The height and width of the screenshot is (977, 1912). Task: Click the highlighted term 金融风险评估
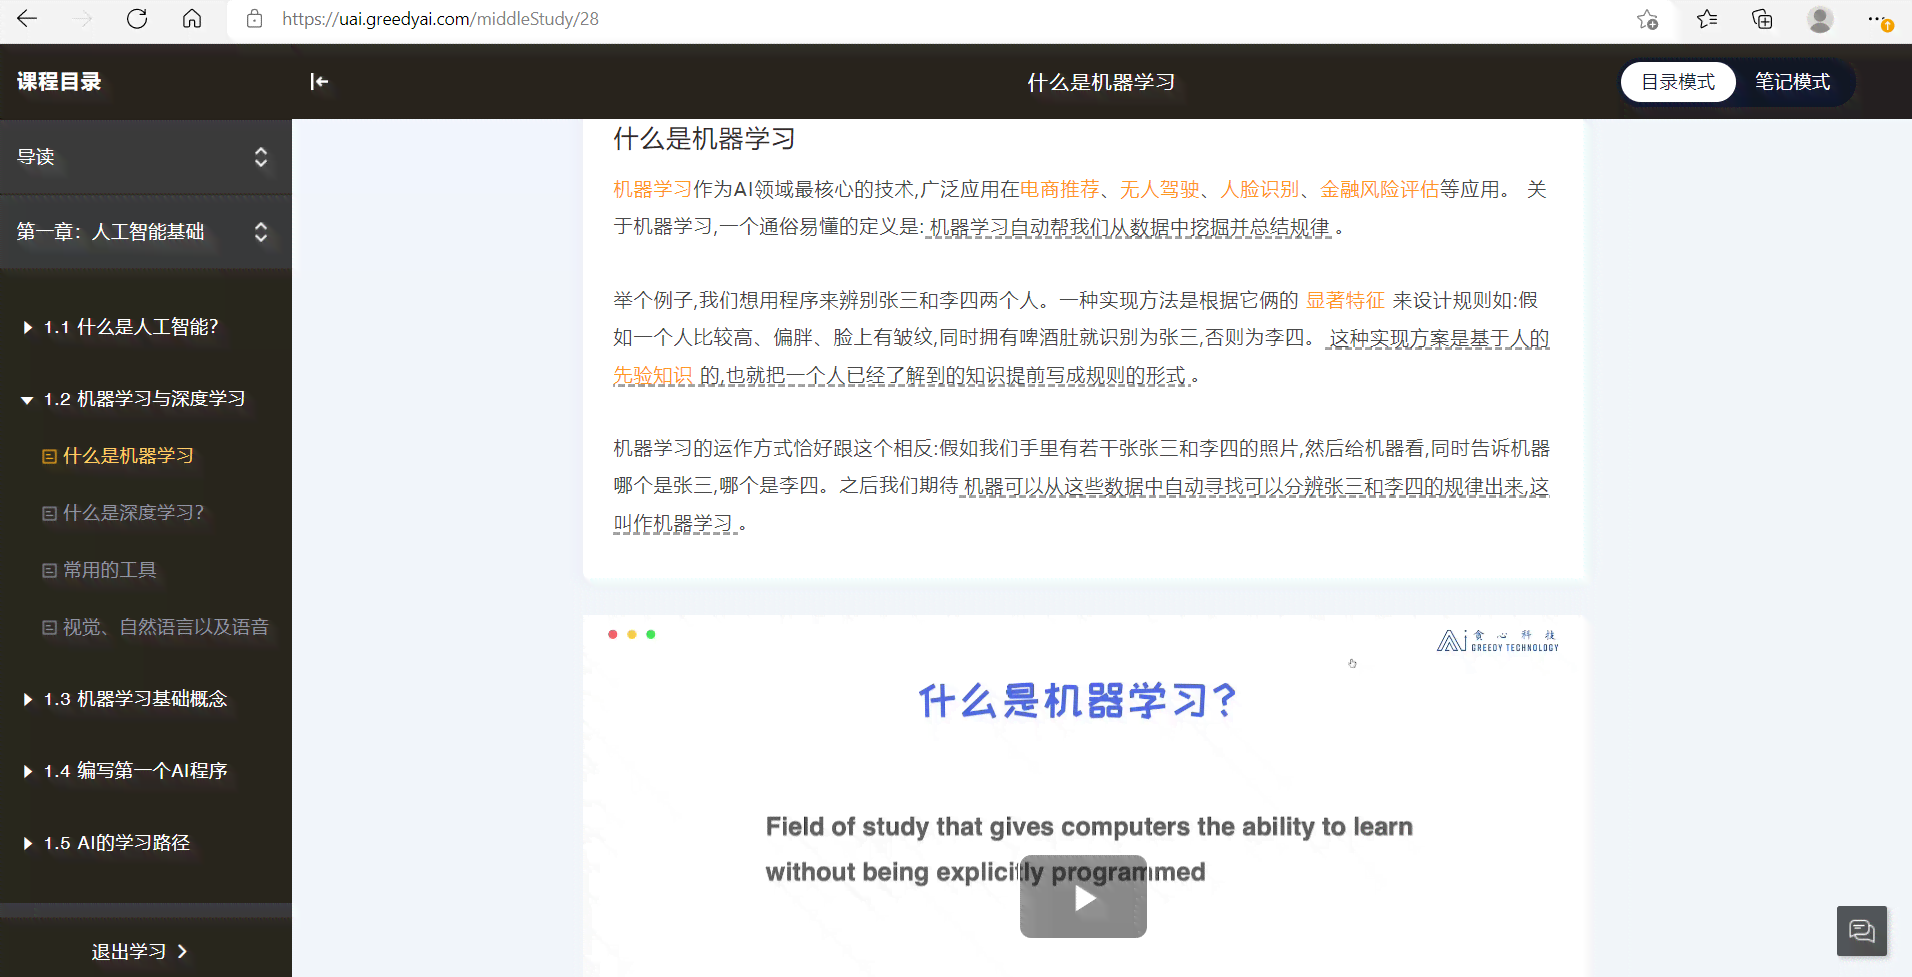click(1379, 189)
